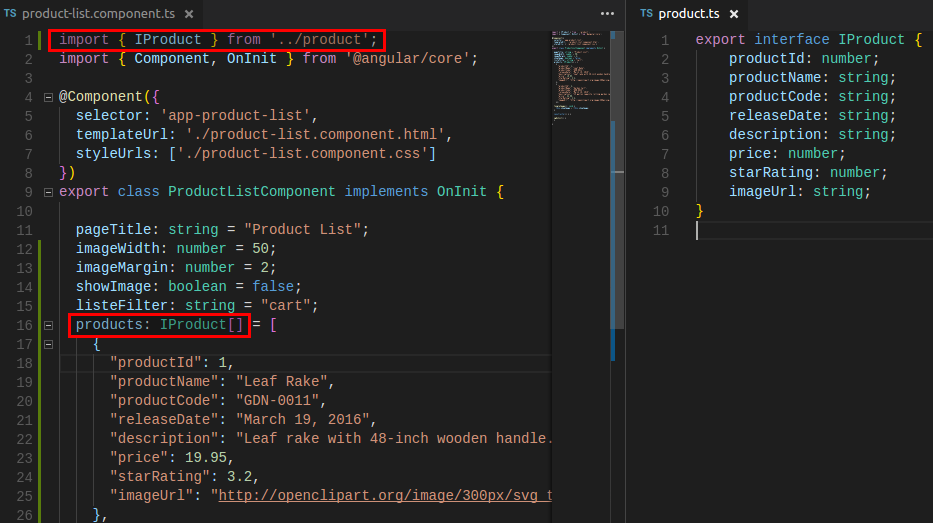
Task: Click the TS icon on product-list.component.ts tab
Action: point(10,14)
